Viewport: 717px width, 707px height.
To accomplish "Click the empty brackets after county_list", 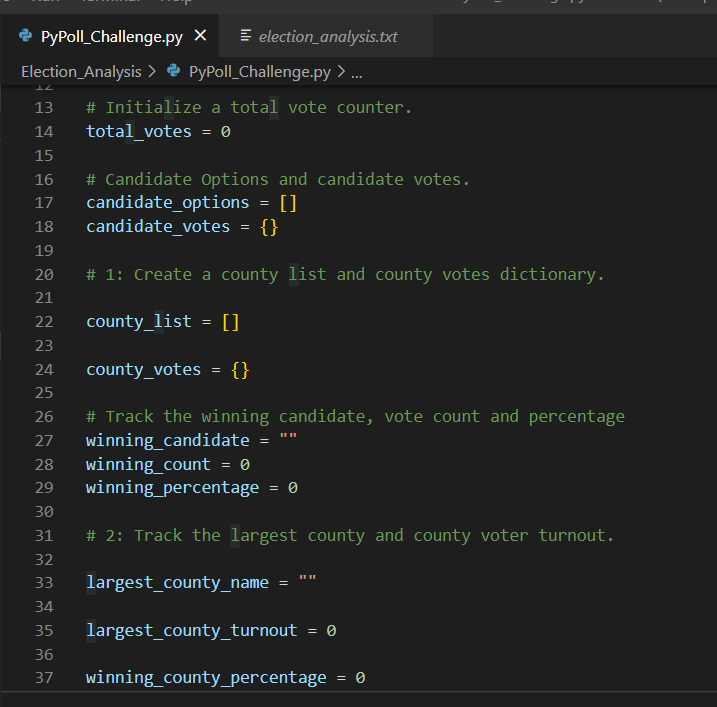I will 230,322.
